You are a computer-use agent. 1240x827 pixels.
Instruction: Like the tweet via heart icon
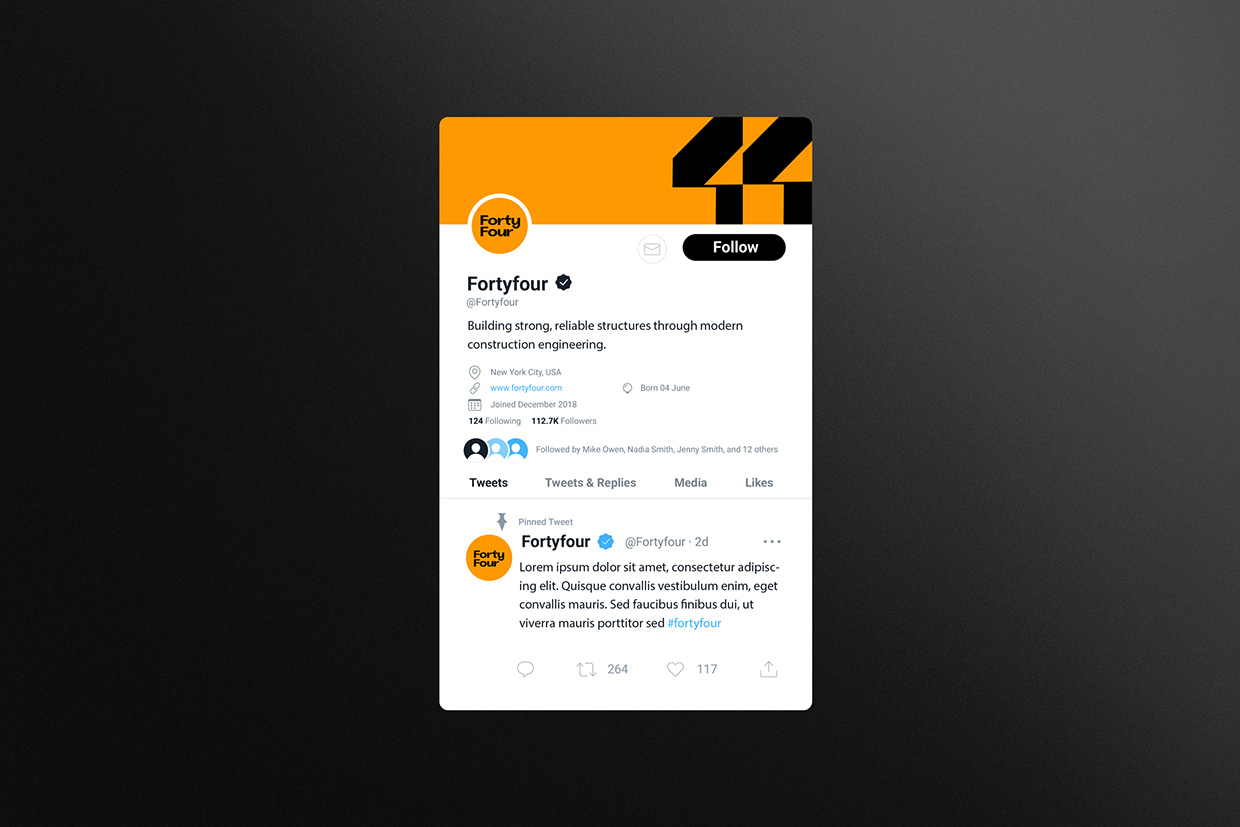(x=675, y=669)
